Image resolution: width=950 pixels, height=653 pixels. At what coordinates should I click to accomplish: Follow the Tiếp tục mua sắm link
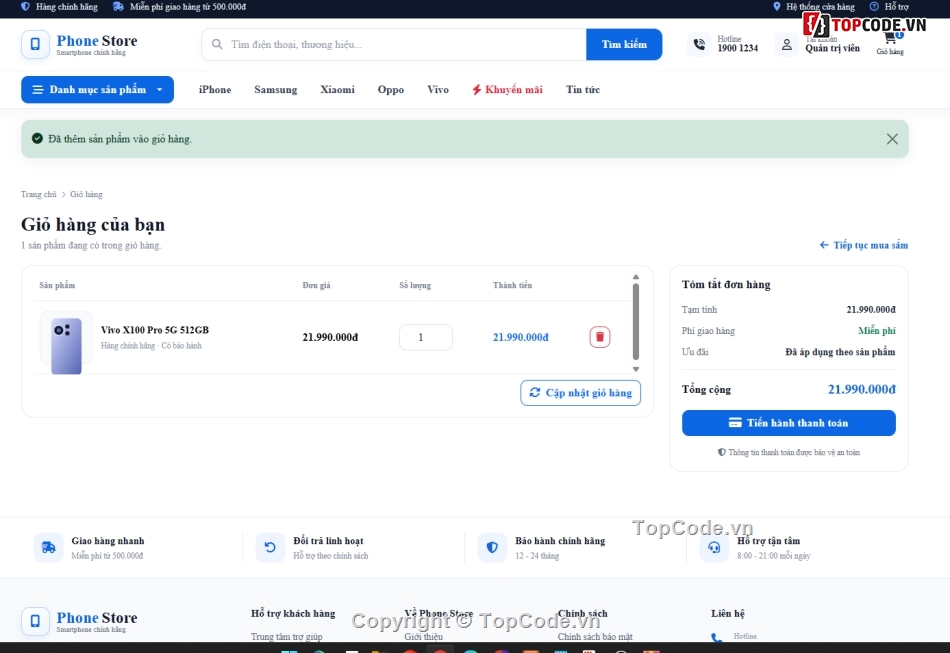click(x=863, y=245)
